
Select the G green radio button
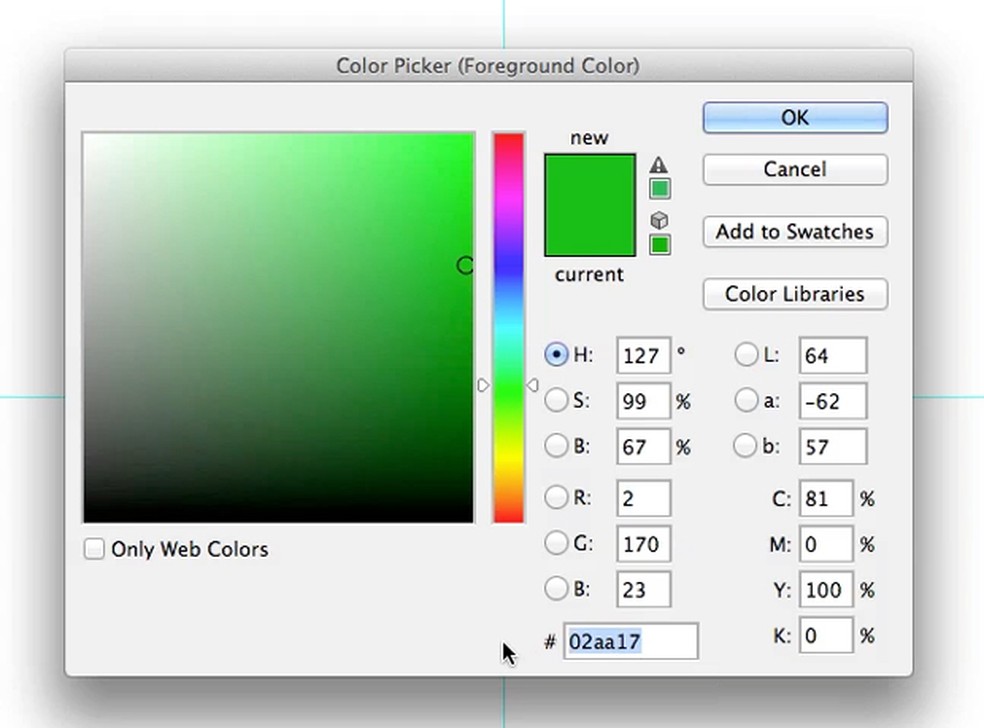[x=556, y=544]
